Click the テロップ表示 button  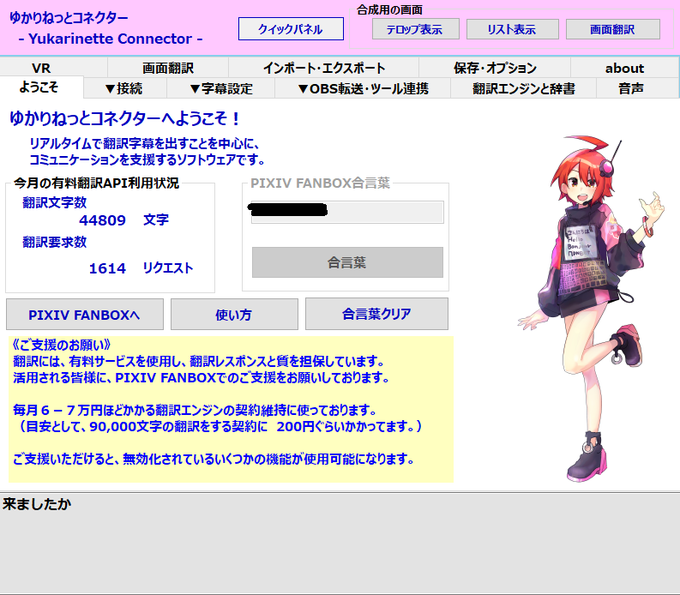click(x=415, y=29)
